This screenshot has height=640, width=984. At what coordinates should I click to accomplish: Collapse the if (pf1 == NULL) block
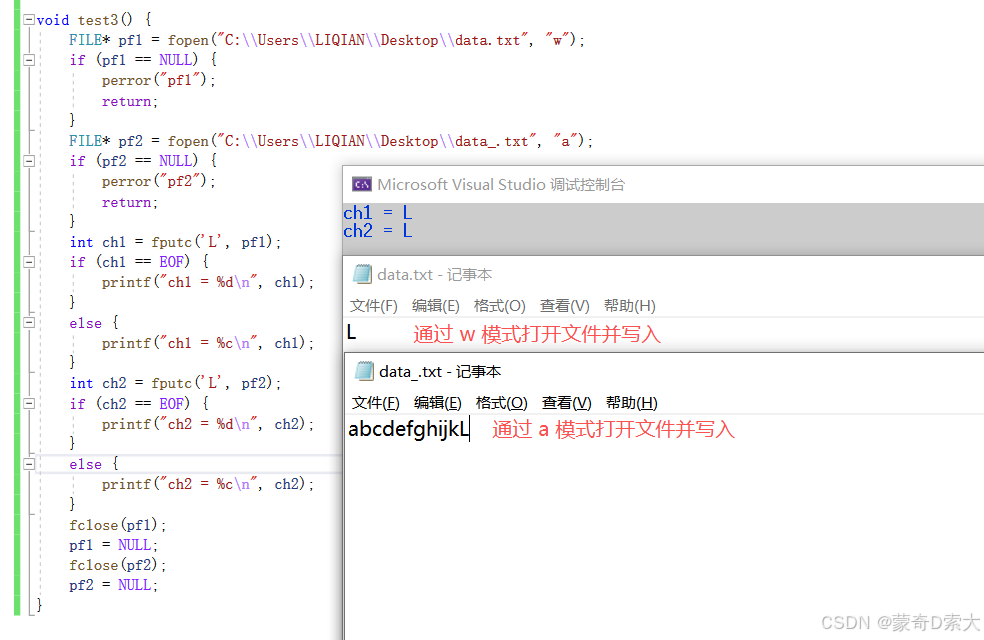29,60
